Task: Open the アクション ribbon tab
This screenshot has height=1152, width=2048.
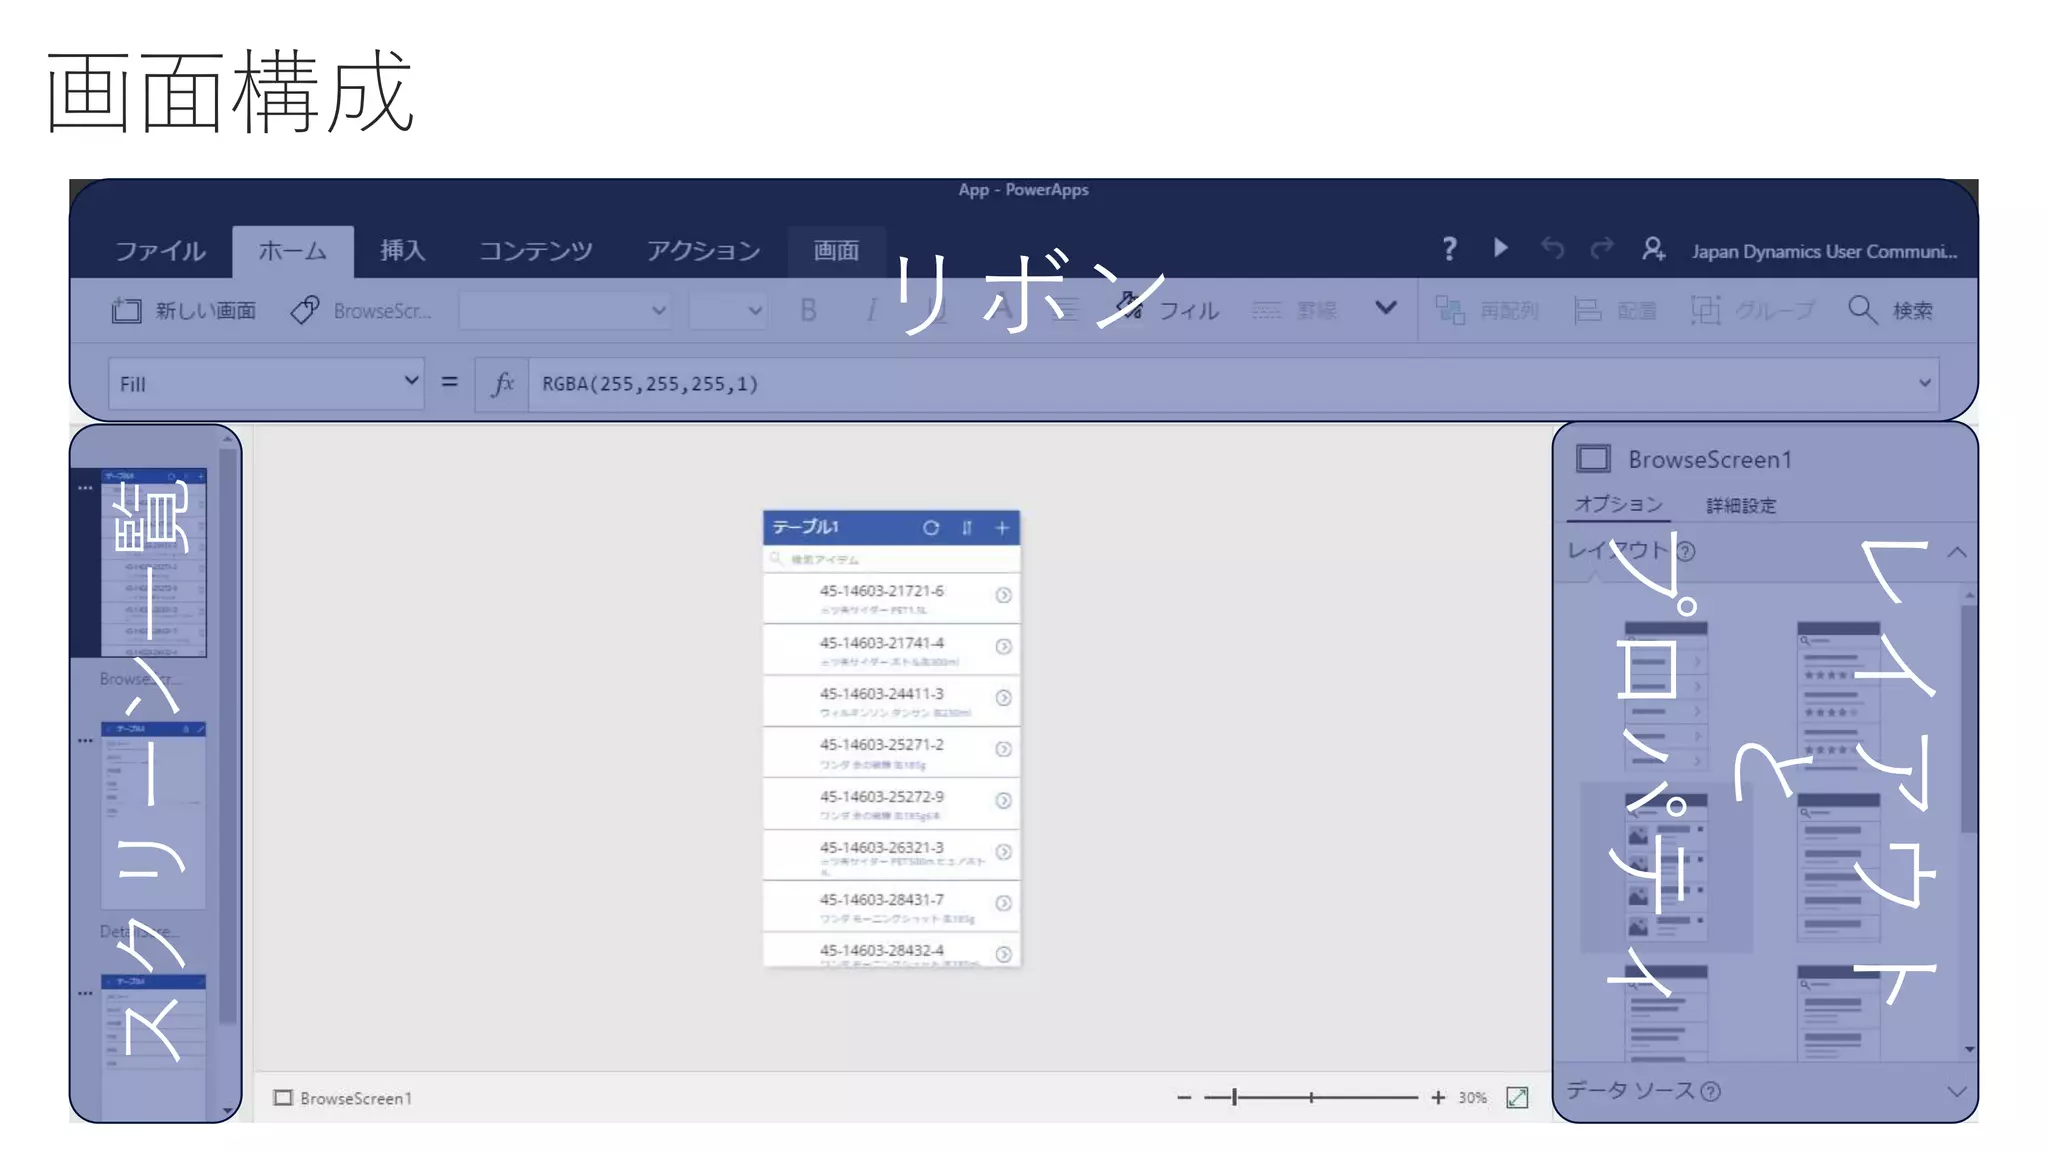Action: (703, 250)
